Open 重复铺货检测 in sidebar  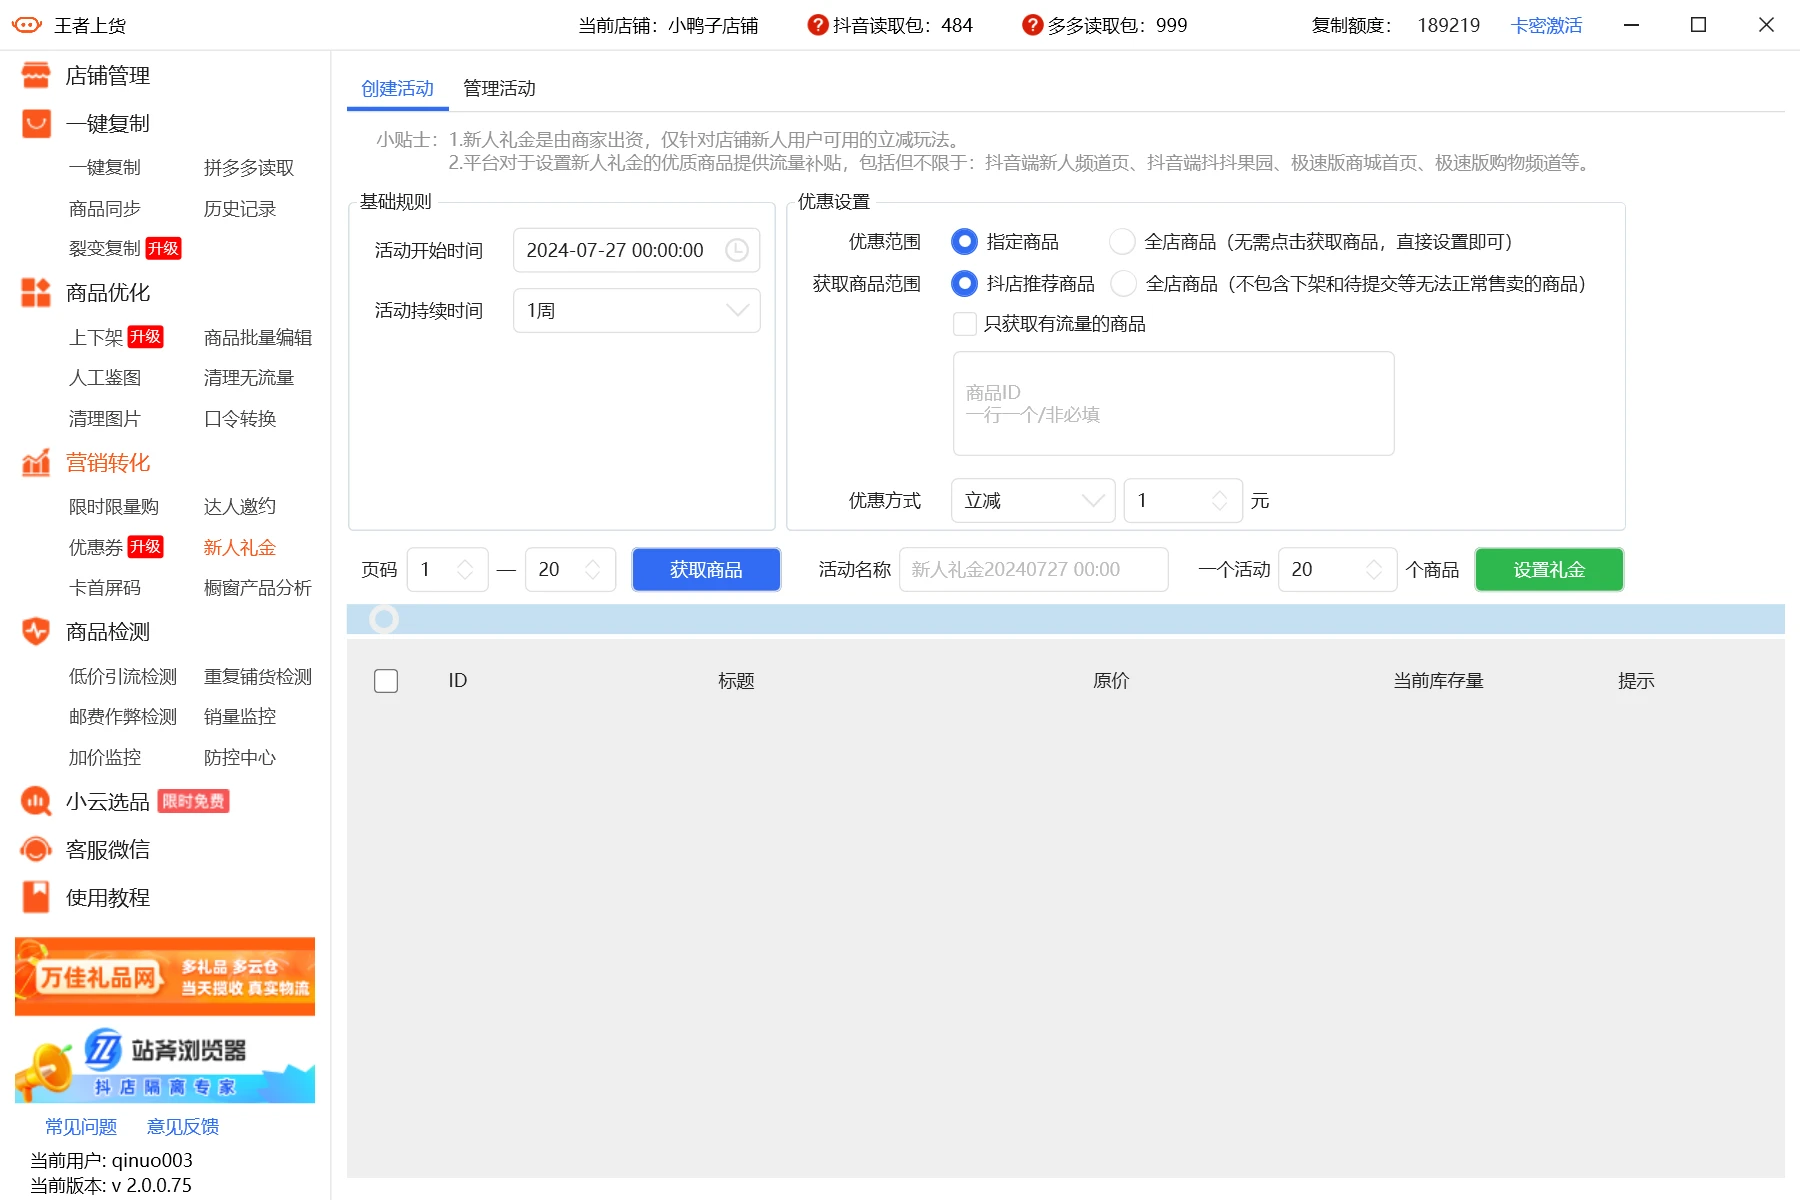point(258,676)
